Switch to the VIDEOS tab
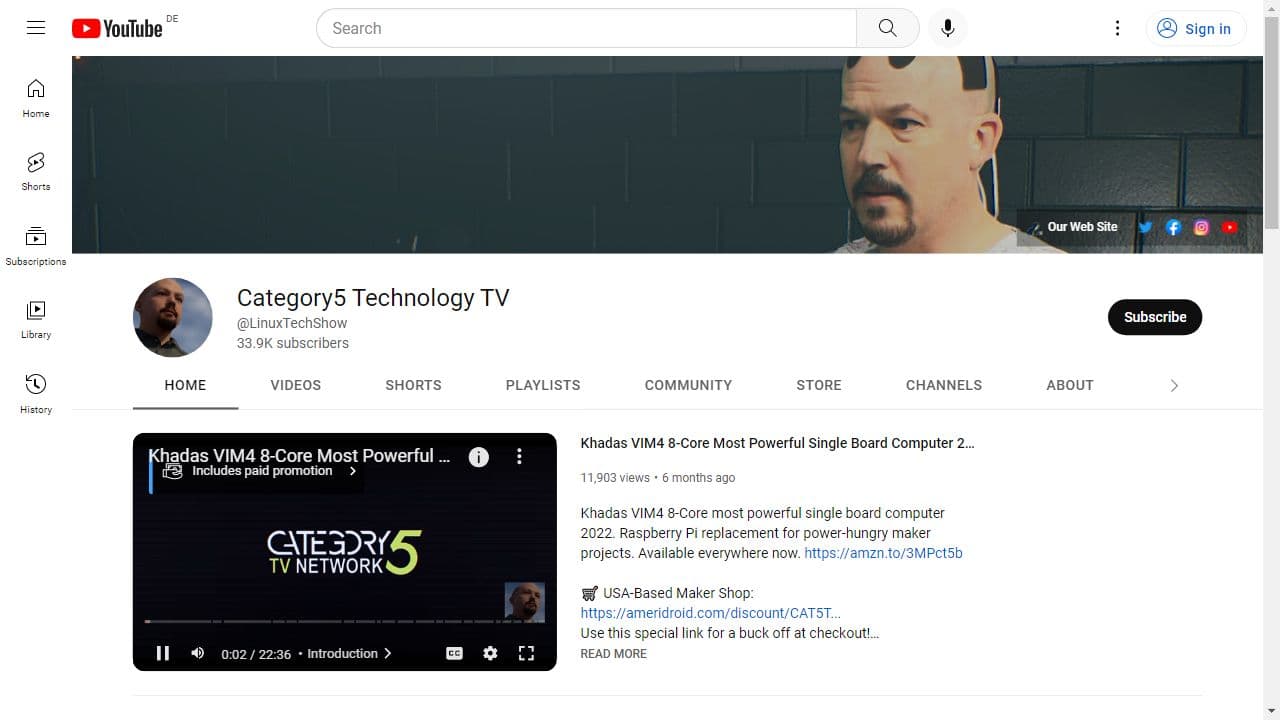The image size is (1280, 720). pyautogui.click(x=295, y=385)
